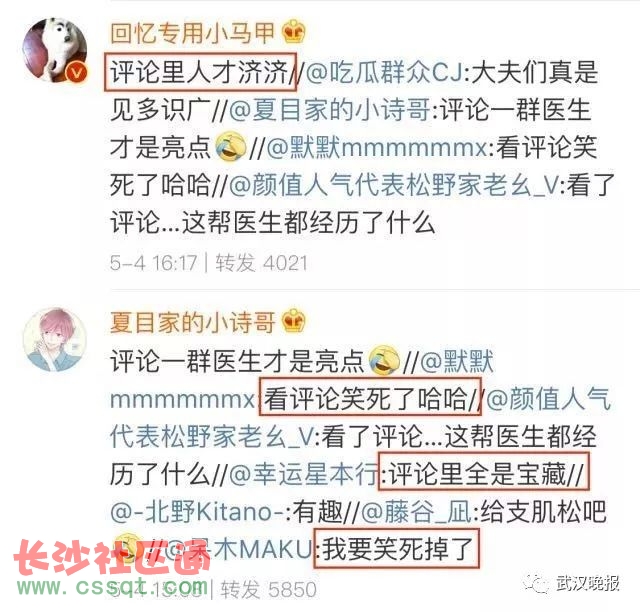Open the mention @吃瓜群众CJ
640x612 pixels.
pos(384,72)
